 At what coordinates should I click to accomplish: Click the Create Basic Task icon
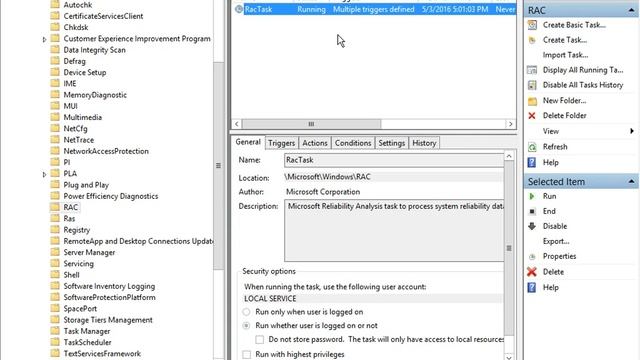pyautogui.click(x=532, y=25)
